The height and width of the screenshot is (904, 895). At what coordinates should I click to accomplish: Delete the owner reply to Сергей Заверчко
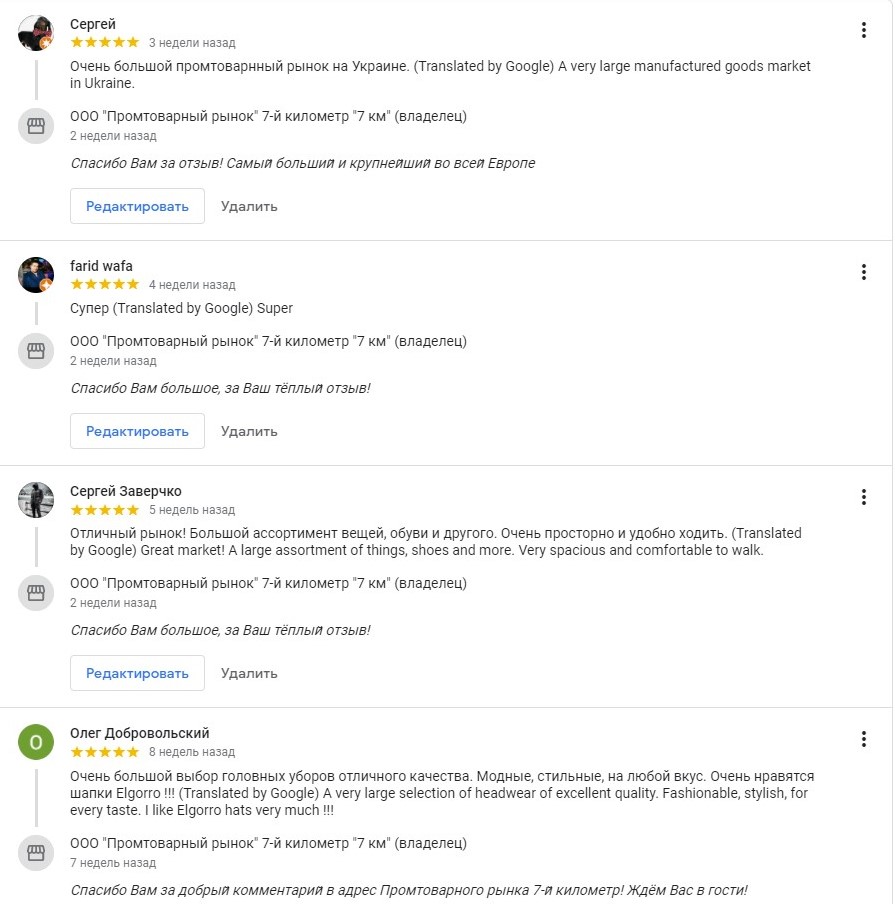(x=249, y=673)
